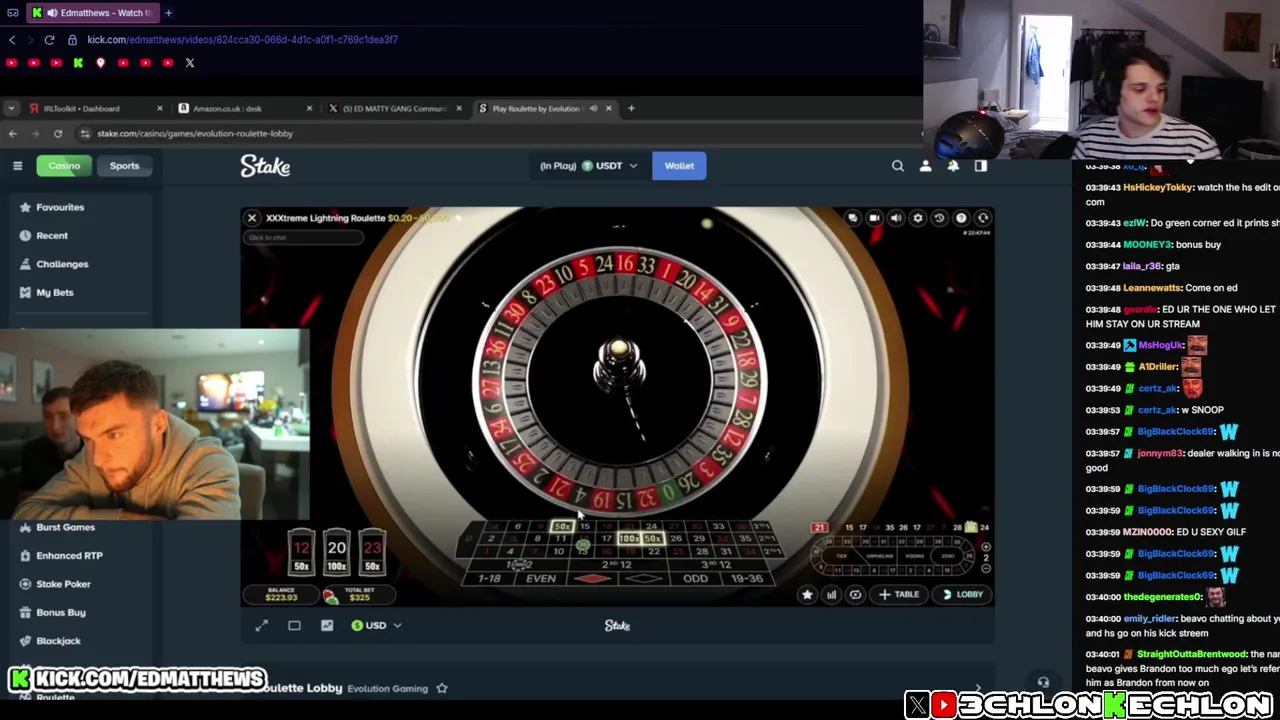The width and height of the screenshot is (1280, 720).
Task: Decrease racetrack neighbours with minus icon
Action: click(986, 568)
